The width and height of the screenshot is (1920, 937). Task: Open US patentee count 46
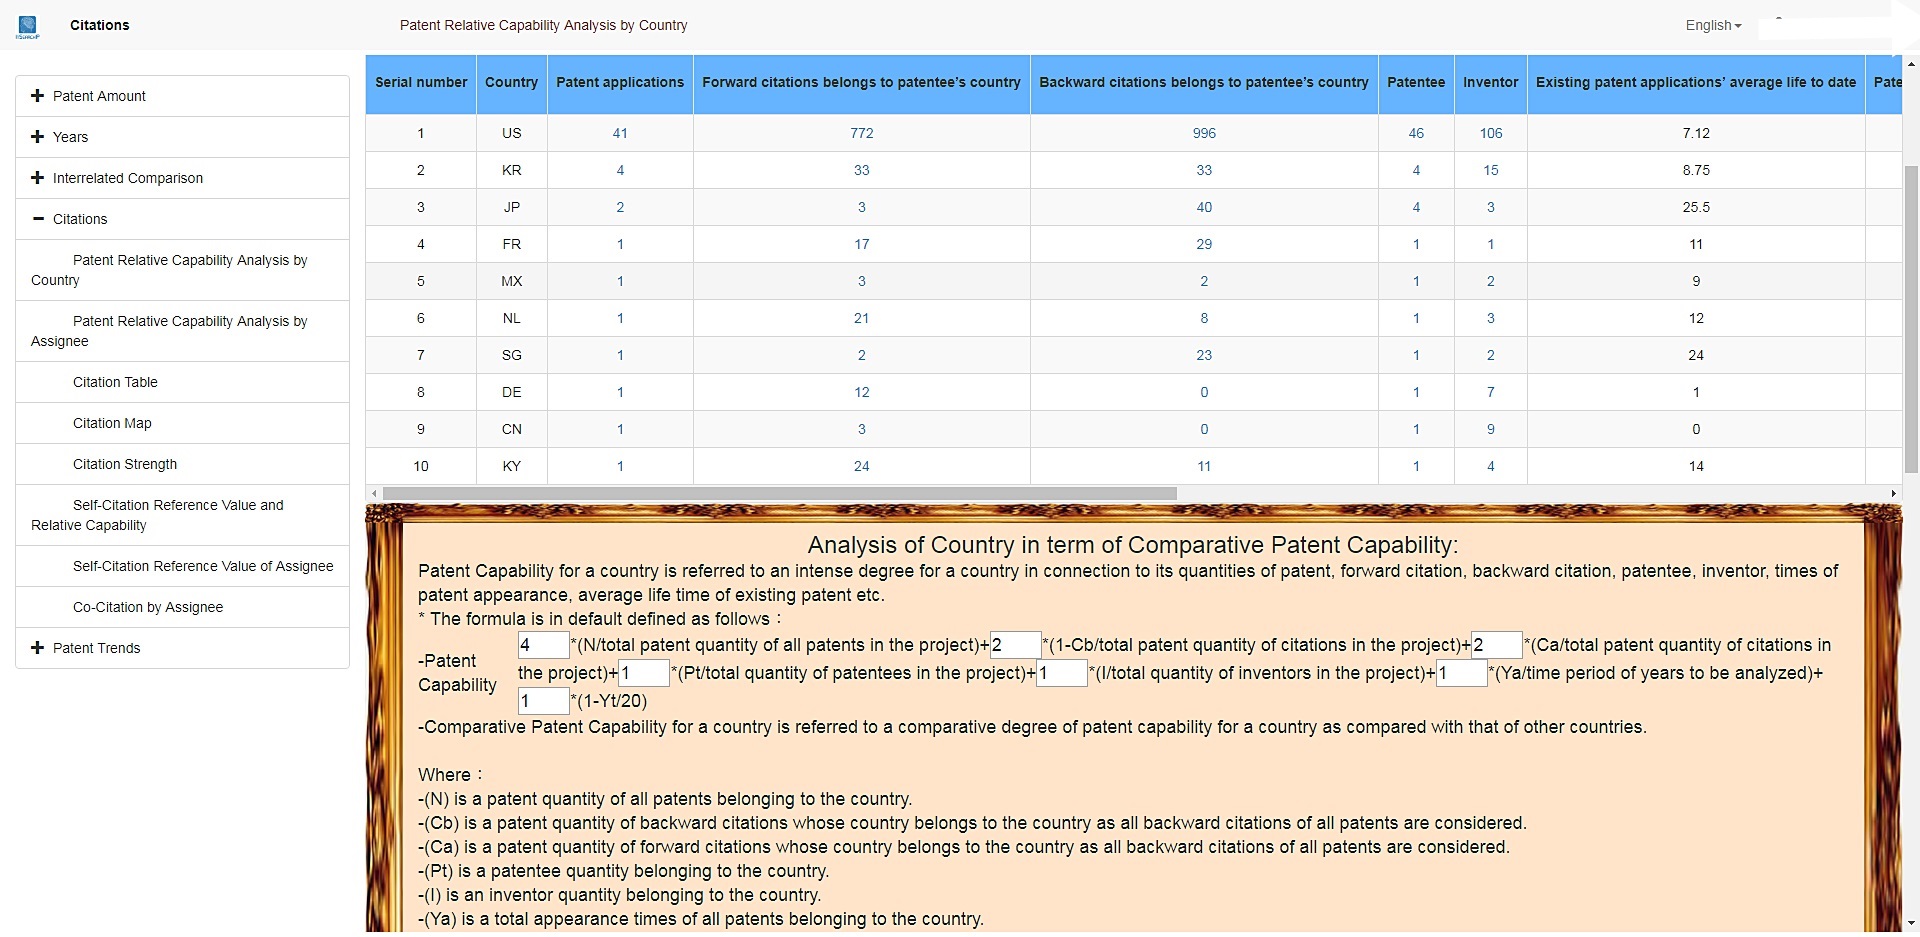1416,133
